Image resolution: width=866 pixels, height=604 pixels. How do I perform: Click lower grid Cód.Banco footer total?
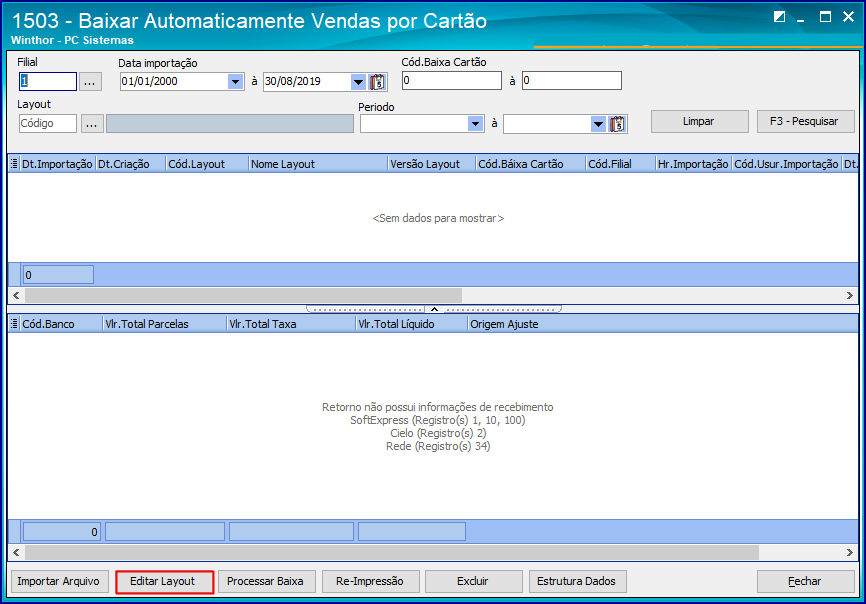[x=62, y=532]
